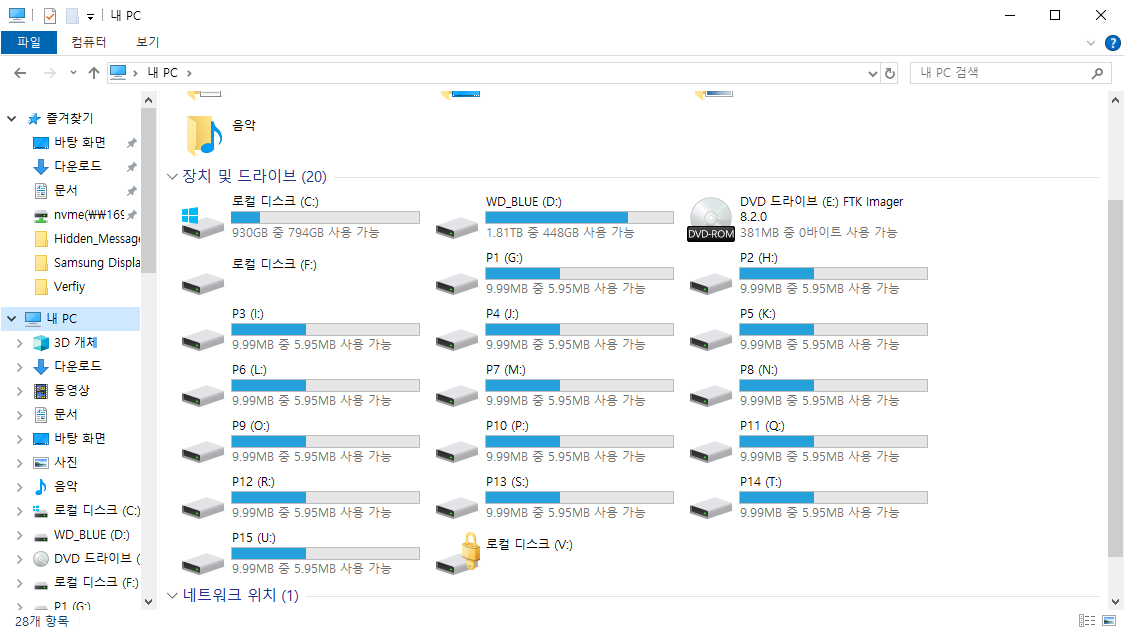Switch to details view in status bar
Viewport: 1125px width, 634px height.
tap(1087, 621)
